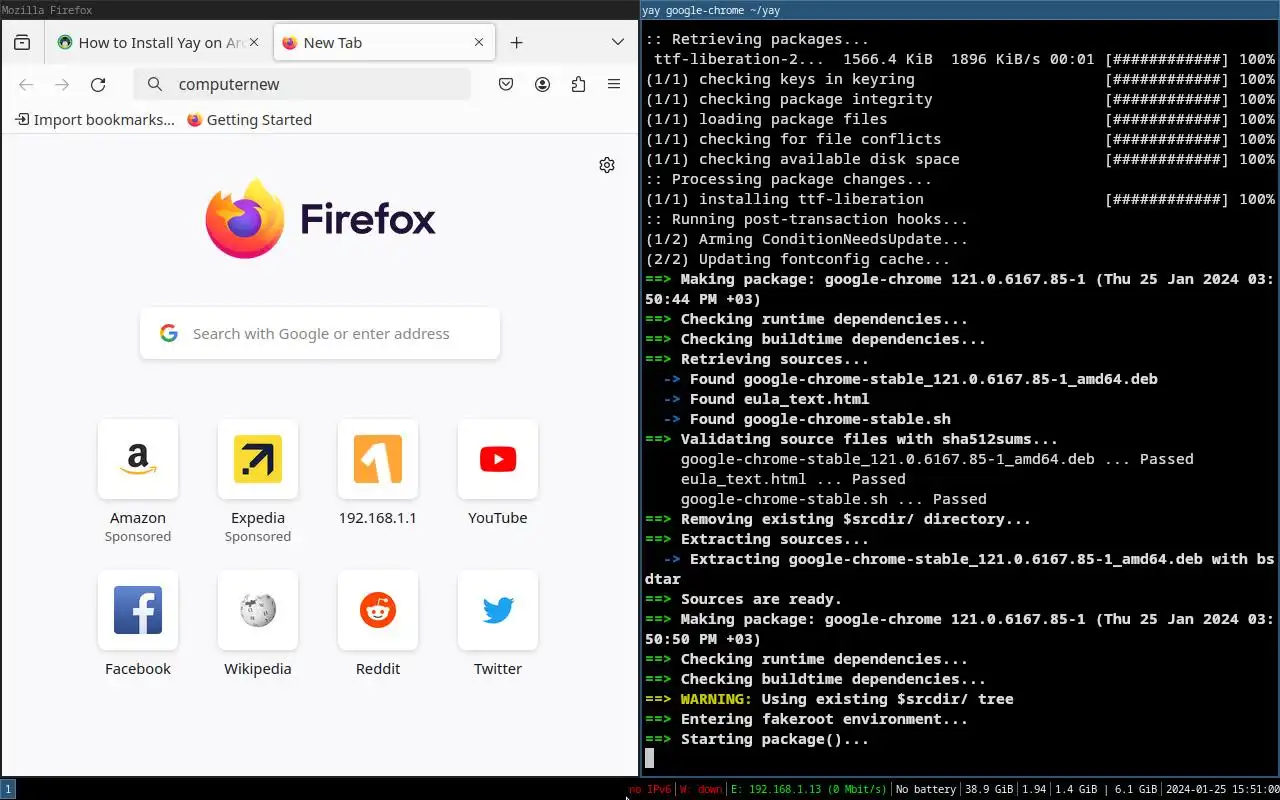Click the Google G icon in search box
1280x800 pixels.
pos(169,333)
